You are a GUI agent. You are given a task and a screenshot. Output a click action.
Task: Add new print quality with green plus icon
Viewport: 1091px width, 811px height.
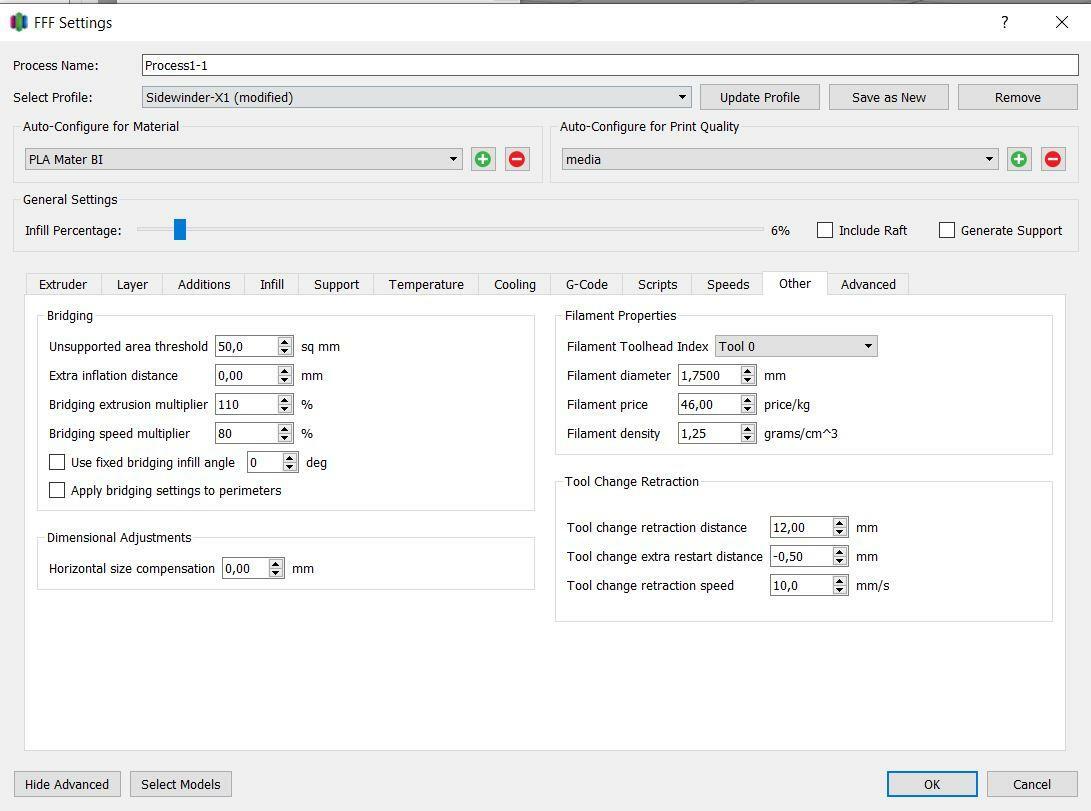[1019, 159]
